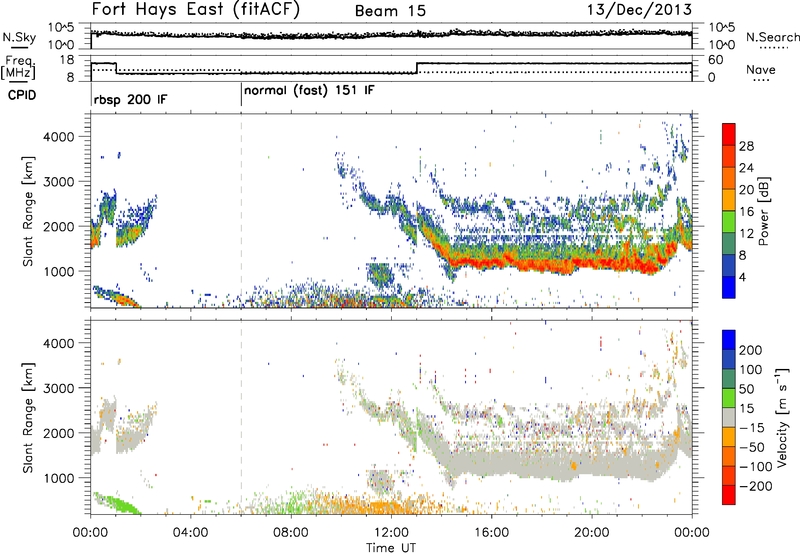
Task: Click the "Velocity [m s-1]" color bar title
Action: point(781,416)
